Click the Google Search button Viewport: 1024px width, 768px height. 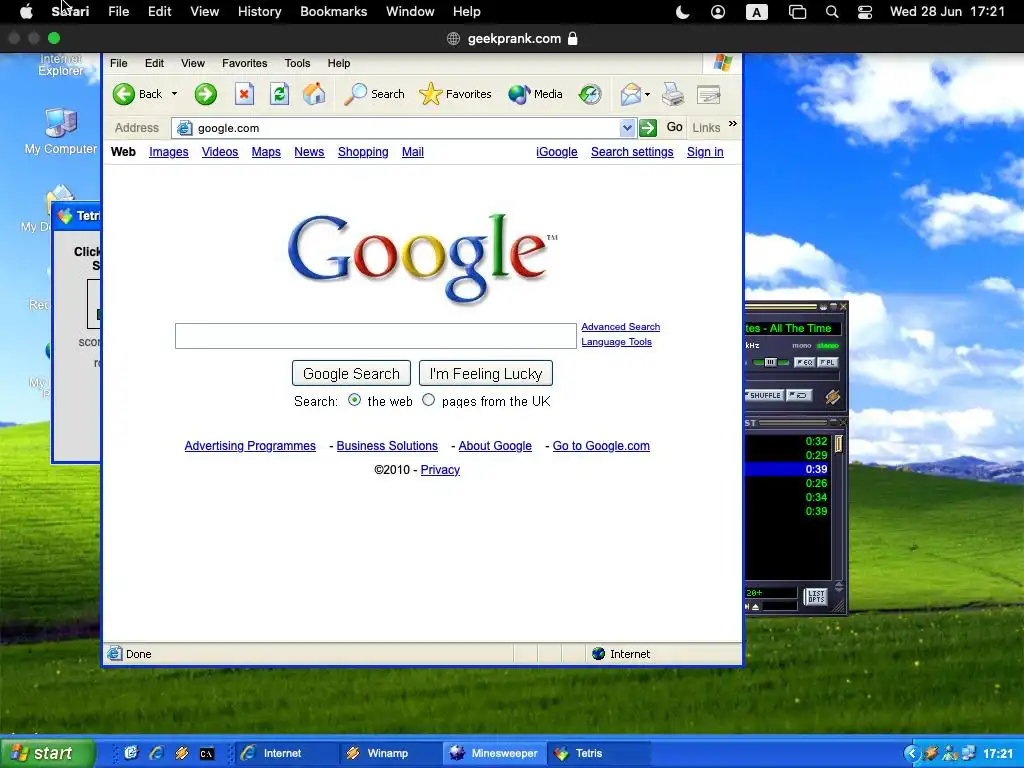tap(351, 374)
